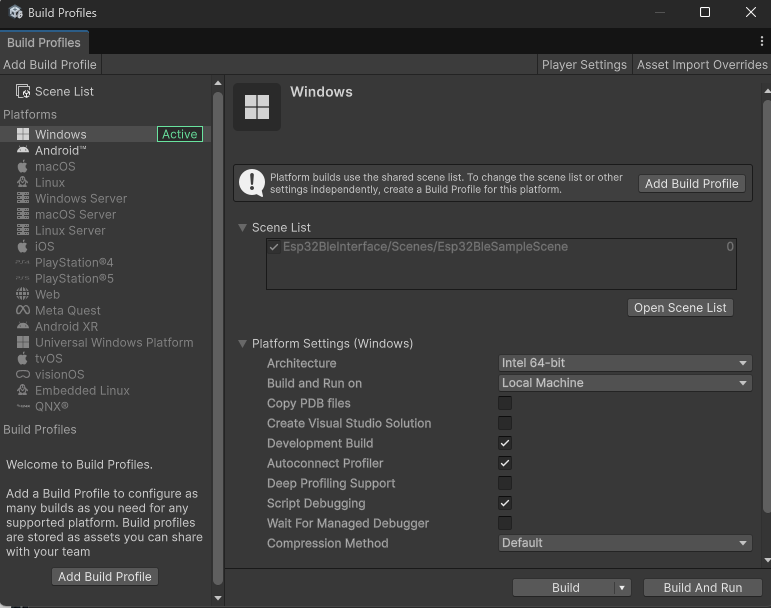Select the PlayStation®5 platform icon
The height and width of the screenshot is (608, 771).
click(x=23, y=279)
